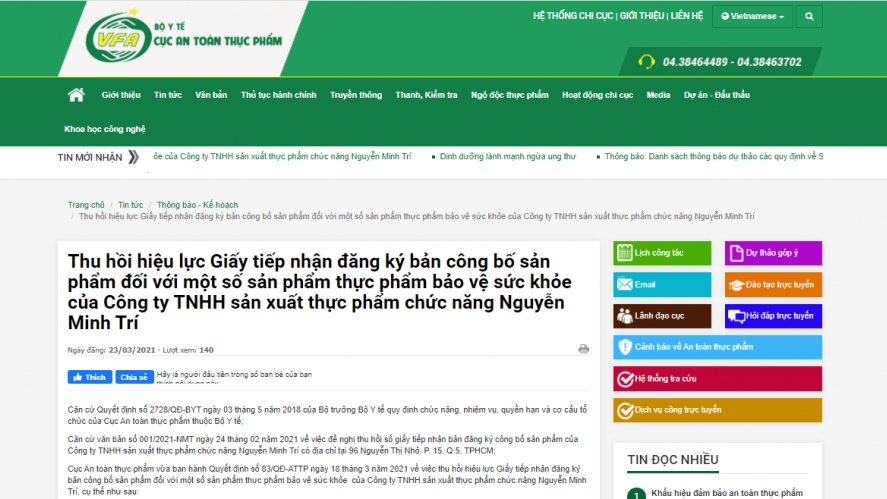Viewport: 887px width, 499px height.
Task: Open Đào tạo trực tuyến orange tile
Action: click(773, 285)
